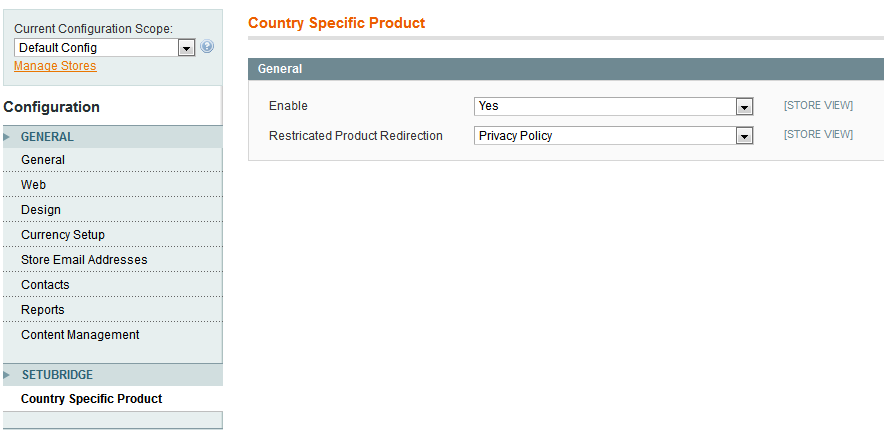Click the Enable dropdown arrow button
This screenshot has height=430, width=884.
[x=744, y=107]
